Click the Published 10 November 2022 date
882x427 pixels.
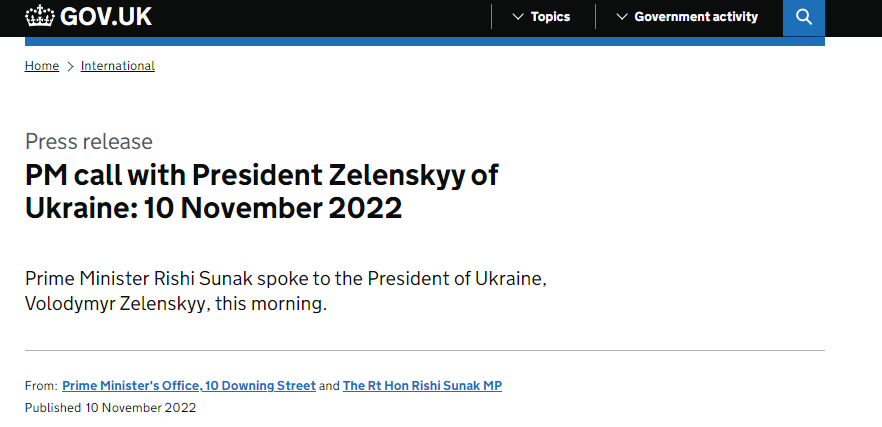[110, 408]
